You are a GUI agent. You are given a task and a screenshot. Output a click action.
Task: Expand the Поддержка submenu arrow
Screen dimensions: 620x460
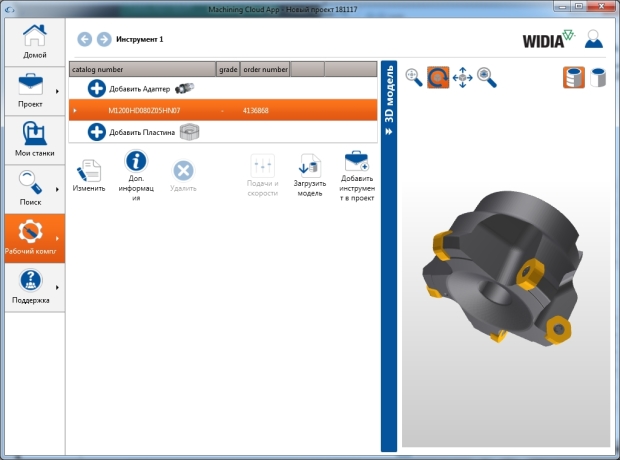tap(57, 288)
